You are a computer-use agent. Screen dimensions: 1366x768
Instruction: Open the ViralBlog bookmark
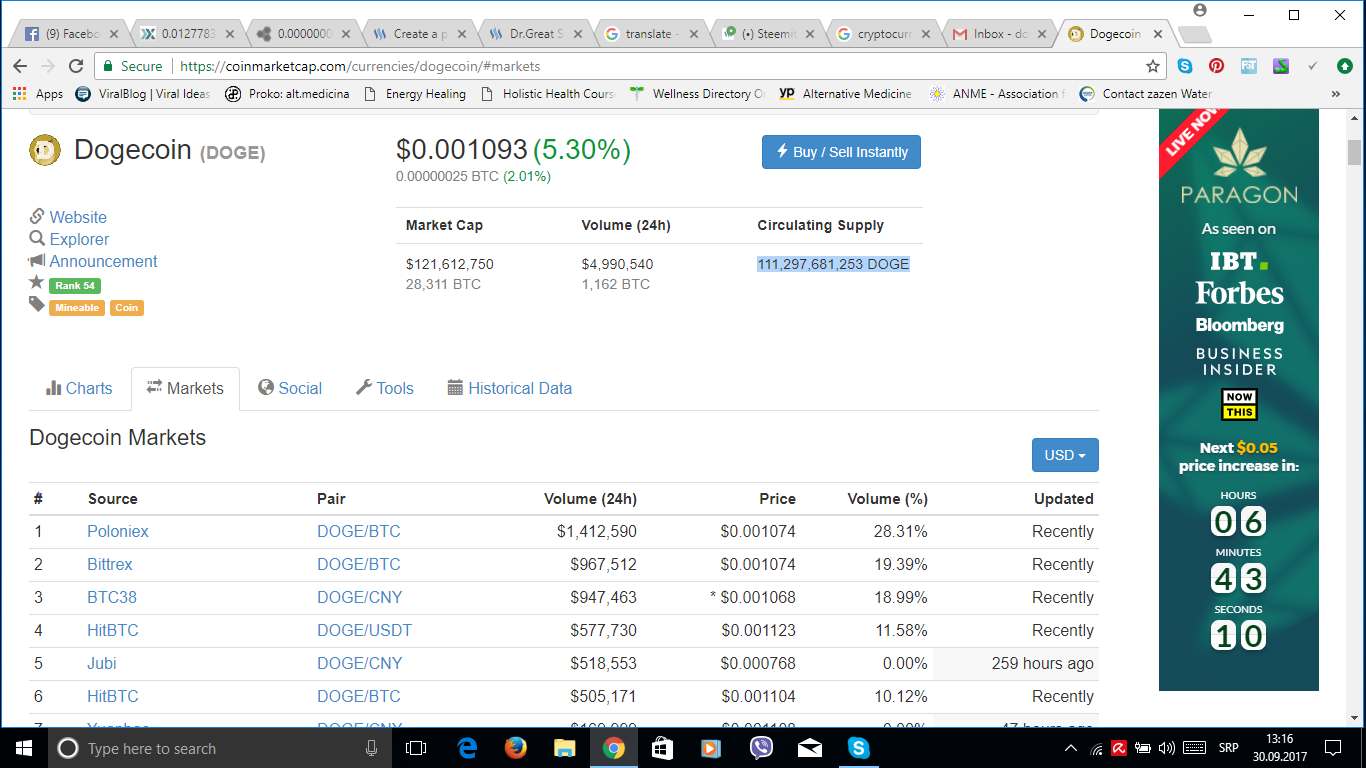[145, 94]
